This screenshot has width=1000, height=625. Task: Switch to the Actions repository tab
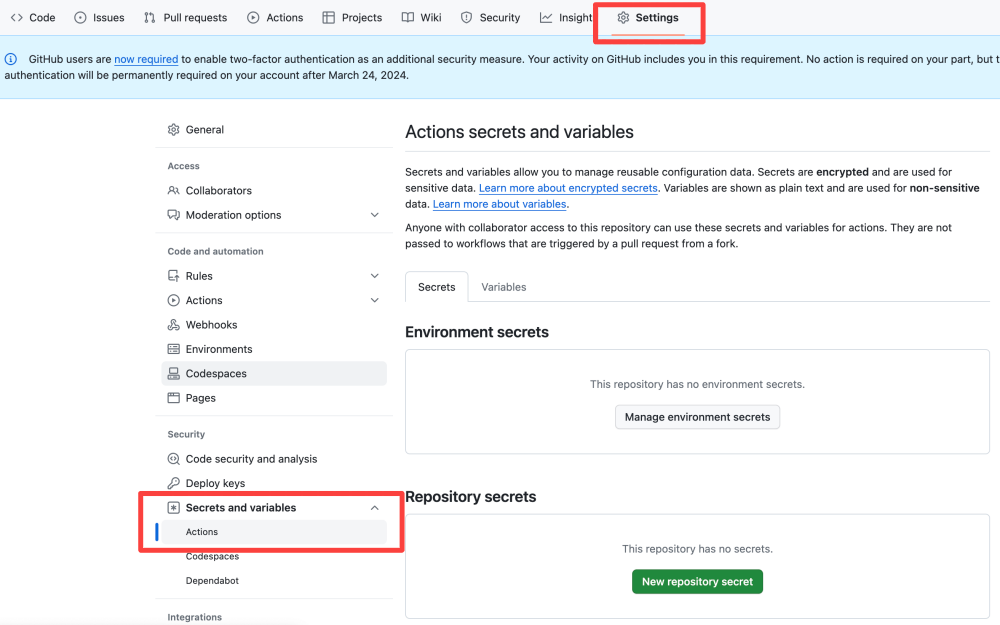click(x=275, y=18)
